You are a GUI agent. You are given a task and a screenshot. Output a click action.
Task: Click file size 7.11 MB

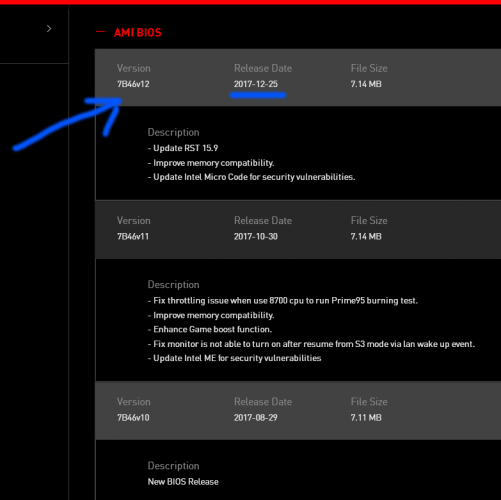click(366, 418)
